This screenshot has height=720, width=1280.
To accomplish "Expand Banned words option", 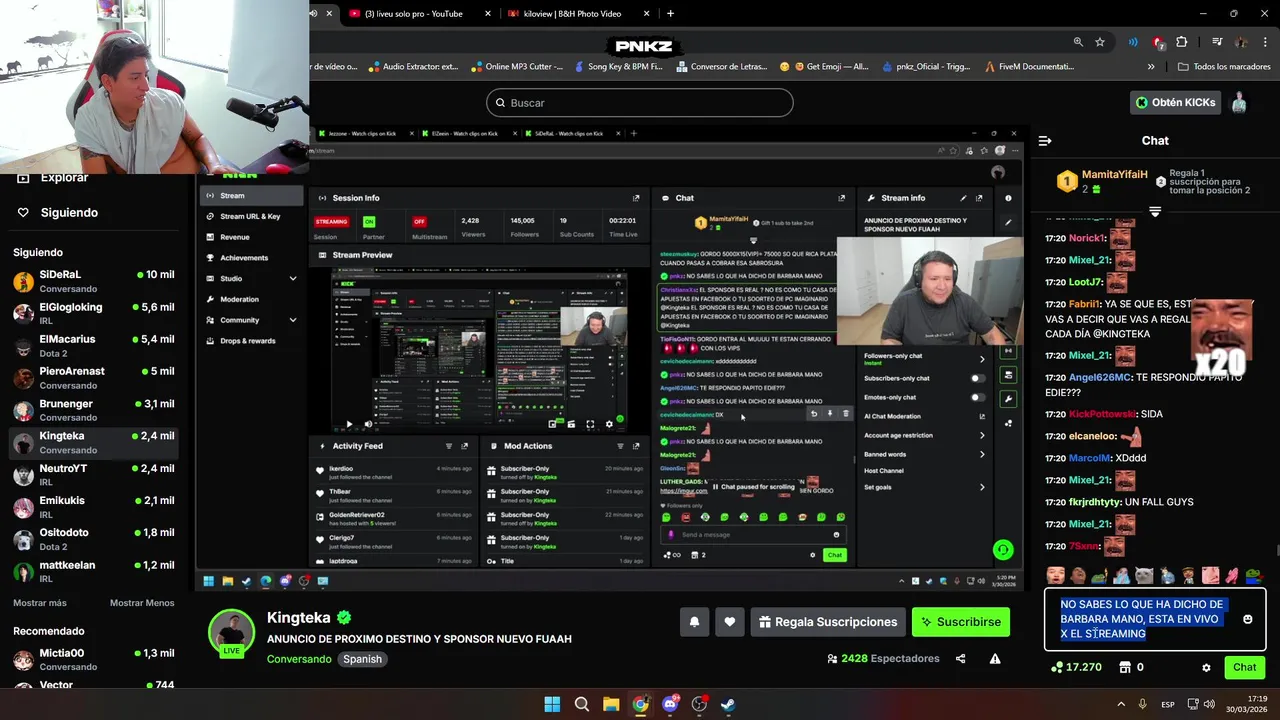I will tap(982, 454).
